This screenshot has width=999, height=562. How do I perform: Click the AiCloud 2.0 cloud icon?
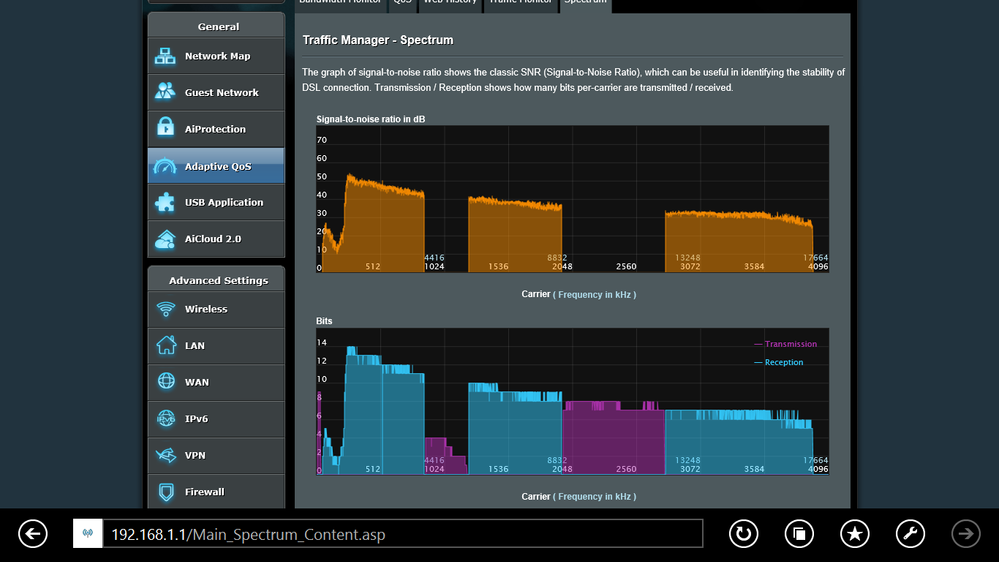tap(165, 239)
